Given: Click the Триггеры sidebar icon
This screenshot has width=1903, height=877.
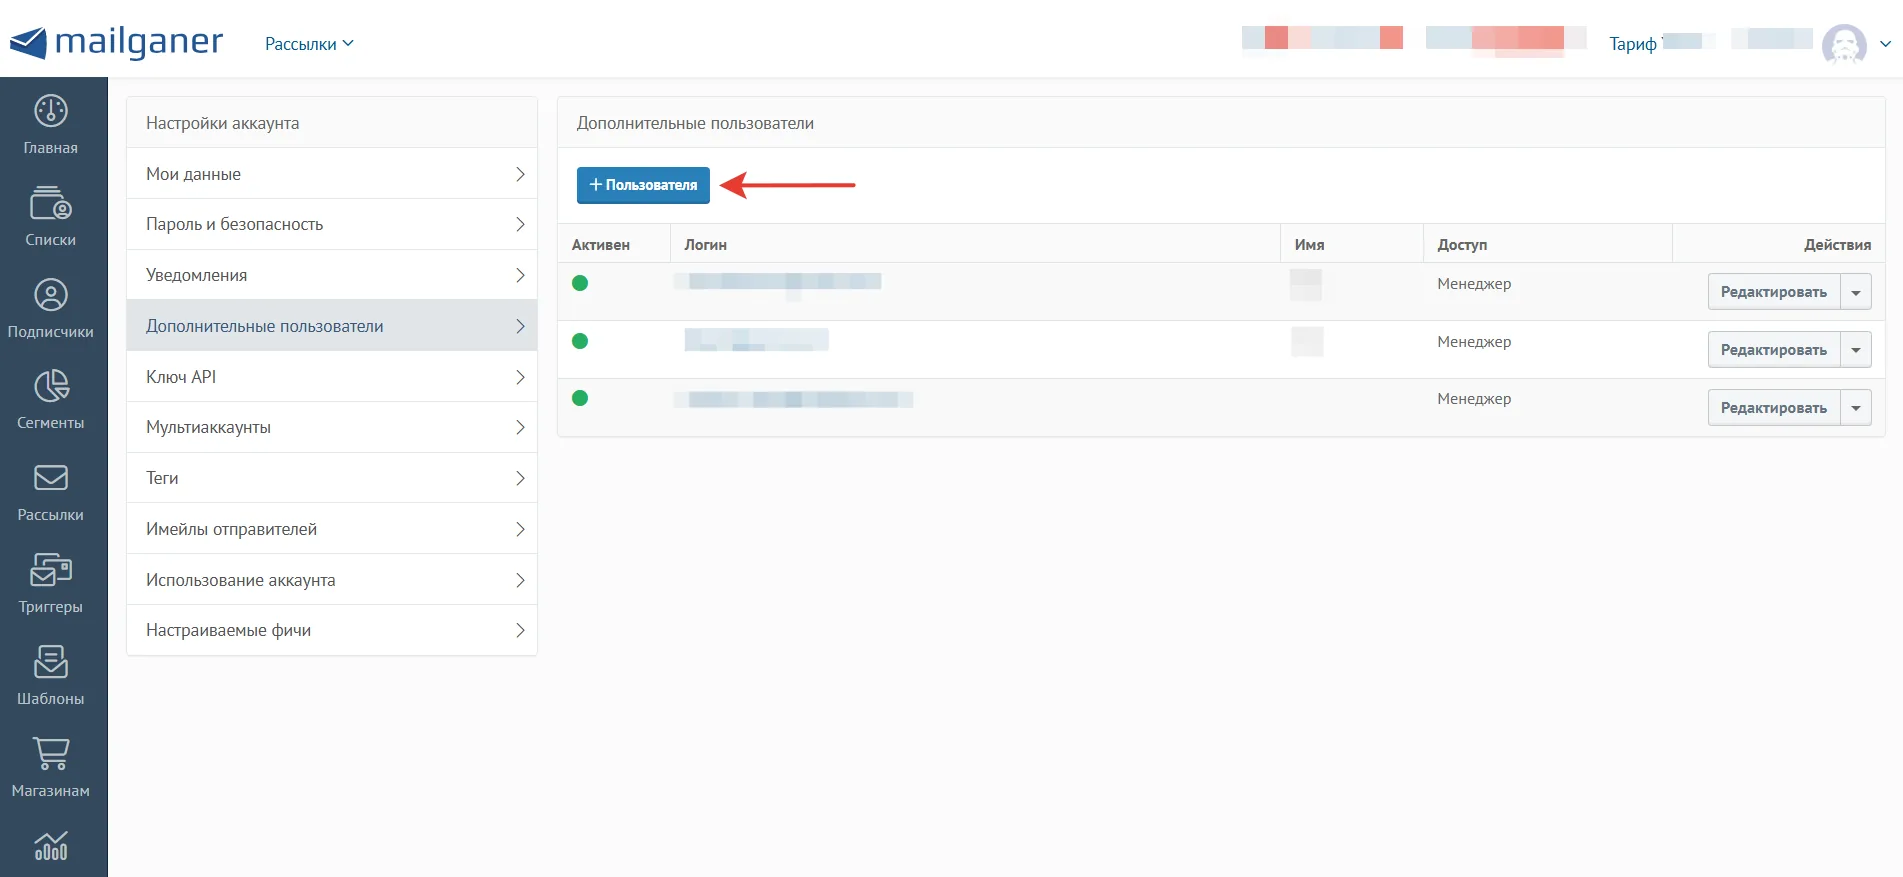Looking at the screenshot, I should click(x=51, y=570).
